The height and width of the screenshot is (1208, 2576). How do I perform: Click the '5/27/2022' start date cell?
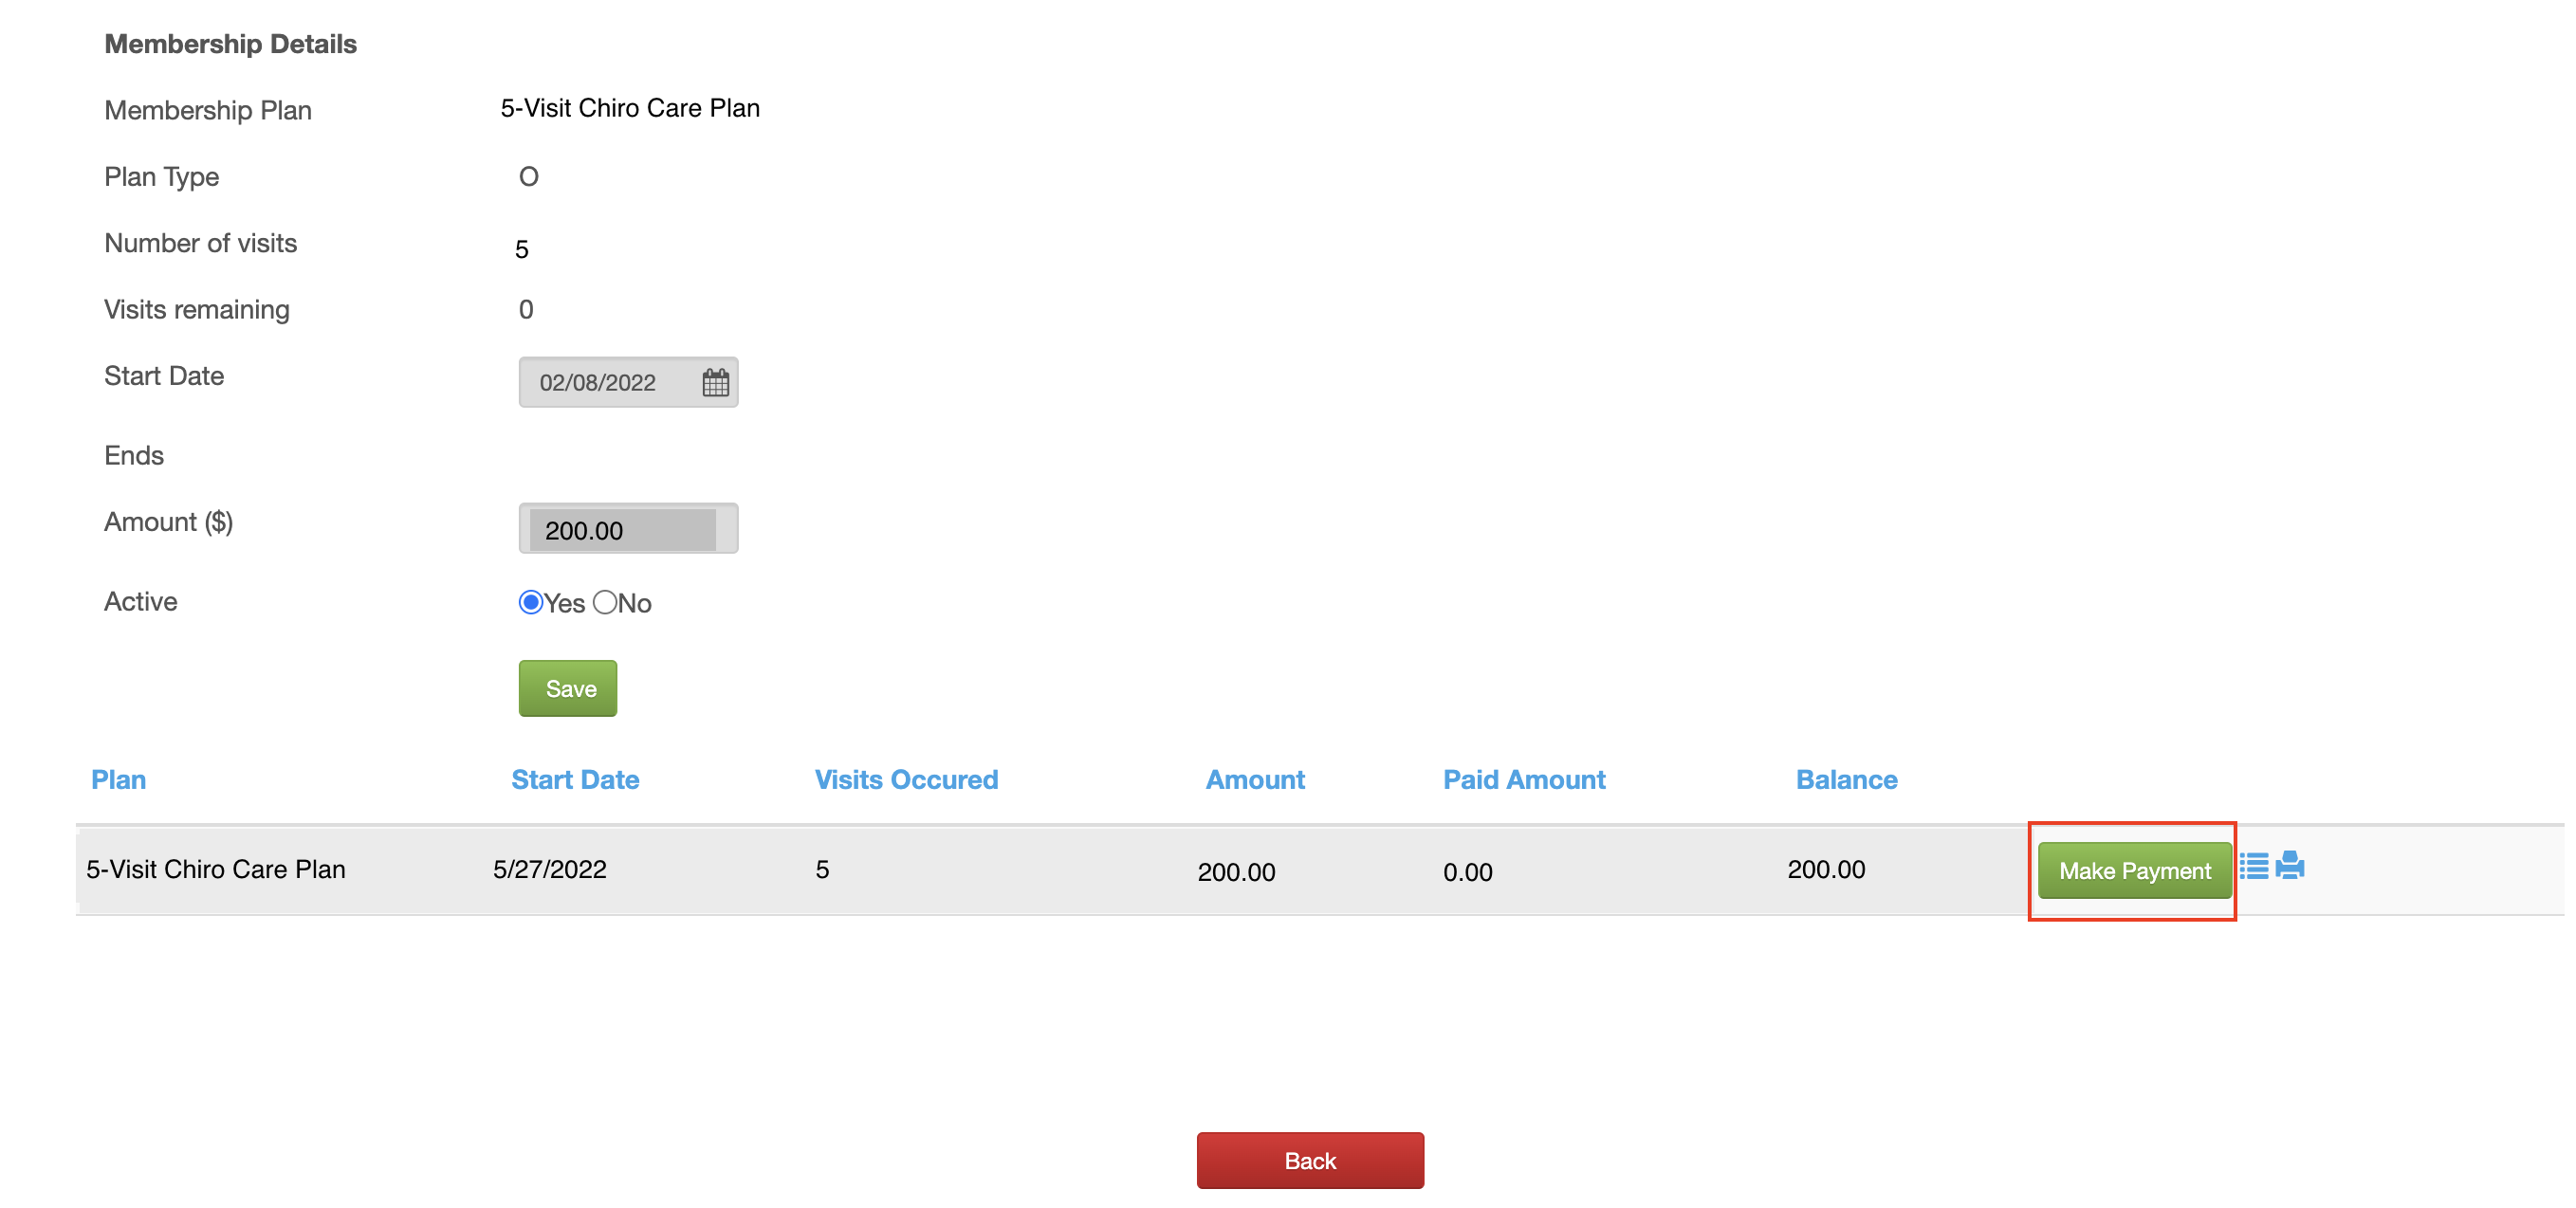click(x=550, y=869)
